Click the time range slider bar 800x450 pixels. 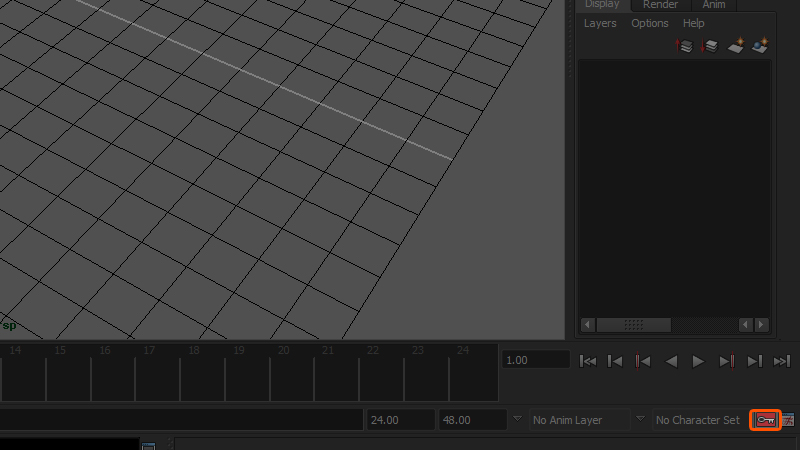(182, 420)
